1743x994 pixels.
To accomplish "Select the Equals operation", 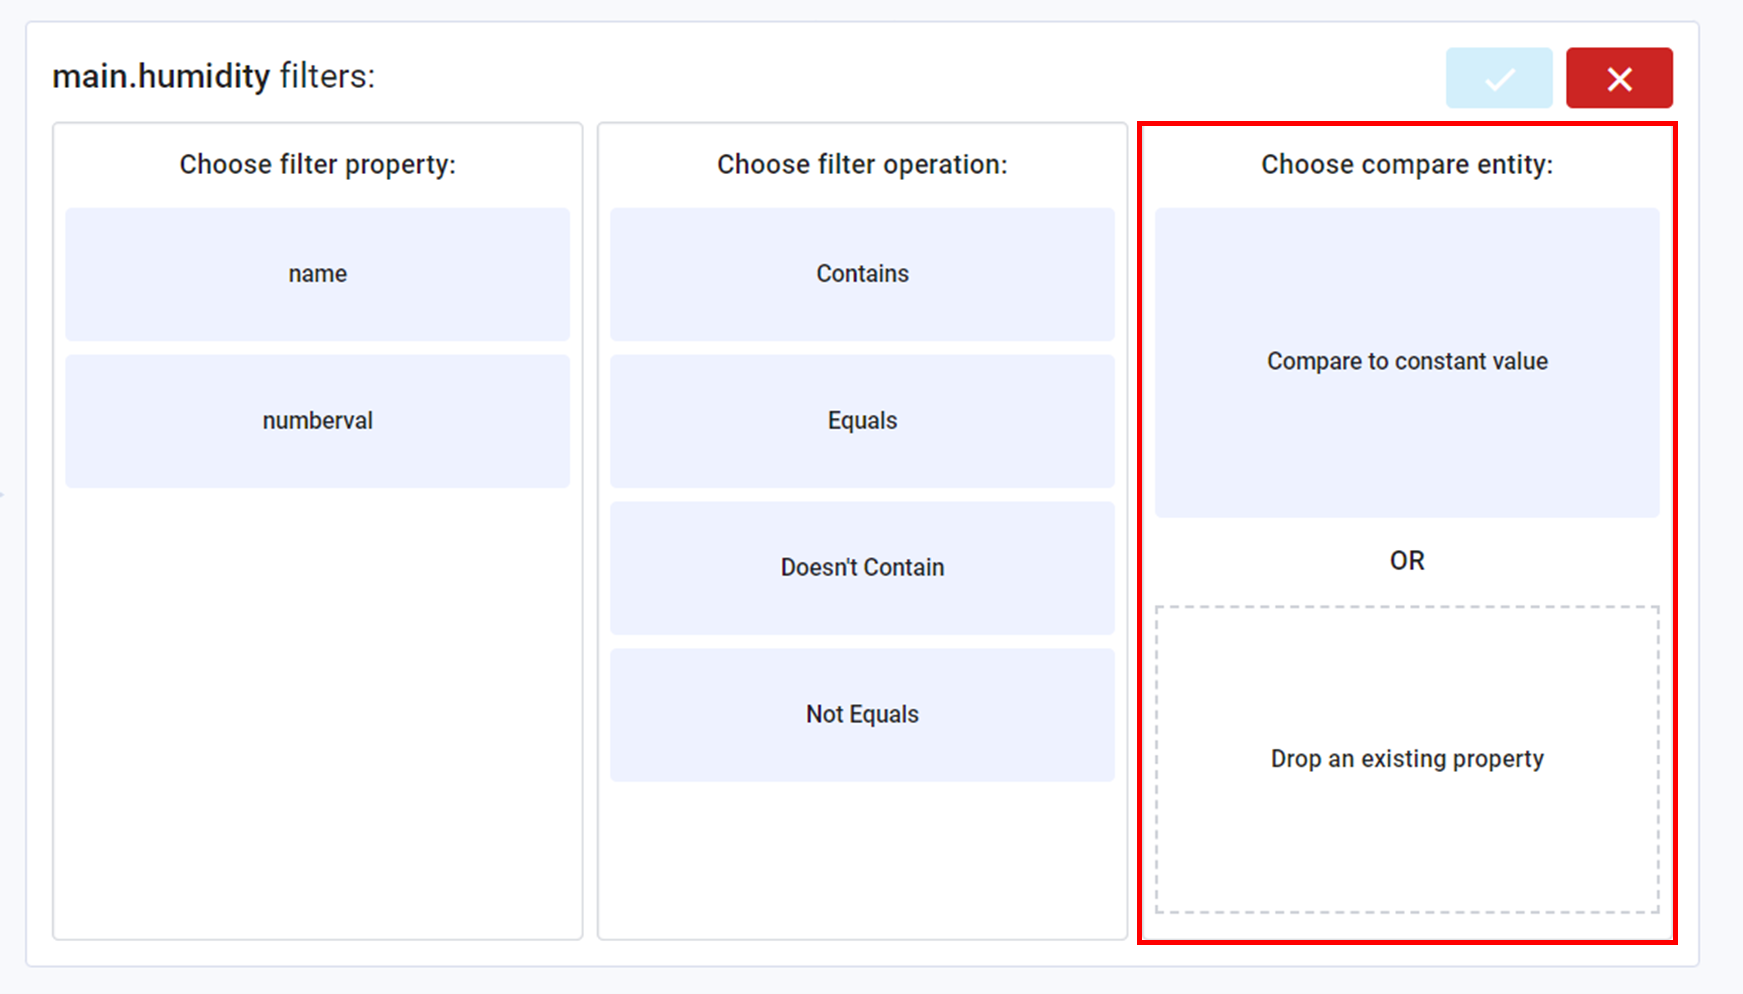I will [861, 420].
